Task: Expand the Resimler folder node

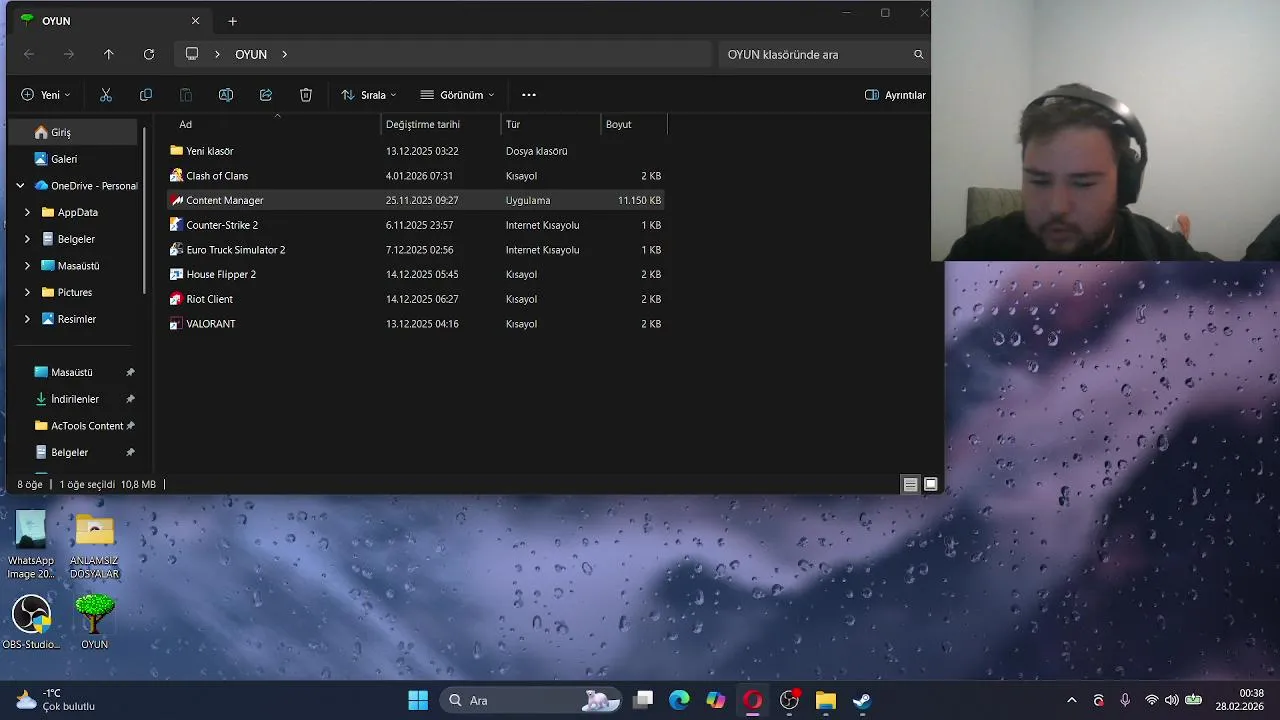Action: coord(27,319)
